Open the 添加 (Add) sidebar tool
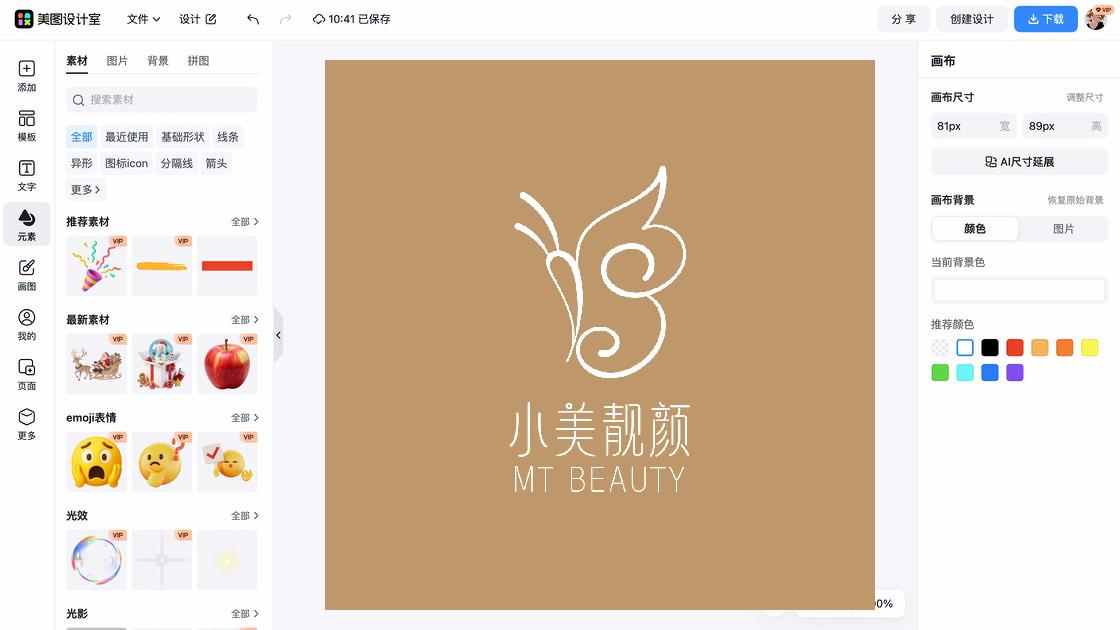This screenshot has width=1120, height=630. click(26, 76)
